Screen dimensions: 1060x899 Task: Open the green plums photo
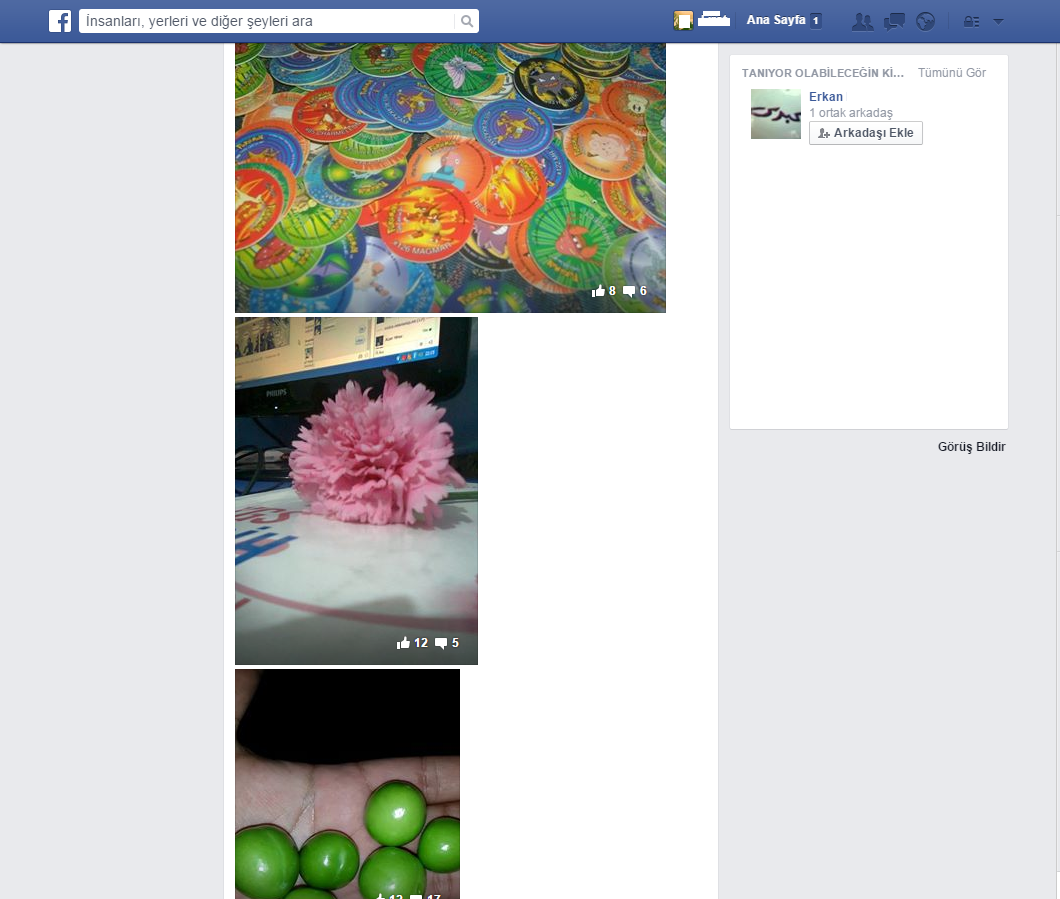coord(347,784)
